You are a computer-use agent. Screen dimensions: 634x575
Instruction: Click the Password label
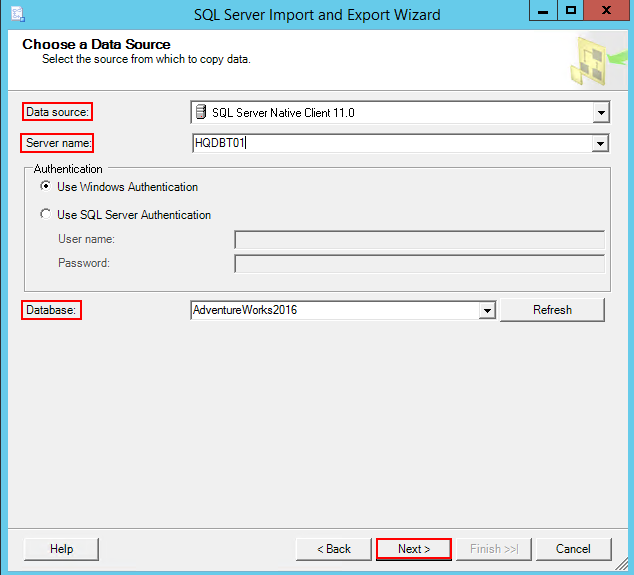(x=84, y=263)
